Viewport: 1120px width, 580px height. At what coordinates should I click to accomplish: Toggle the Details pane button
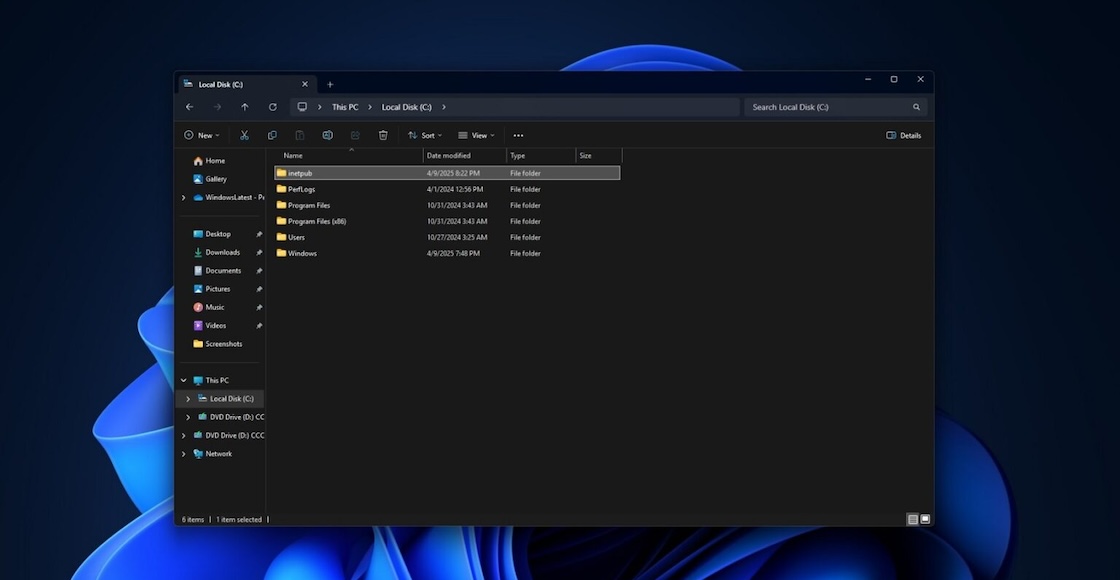pos(904,135)
